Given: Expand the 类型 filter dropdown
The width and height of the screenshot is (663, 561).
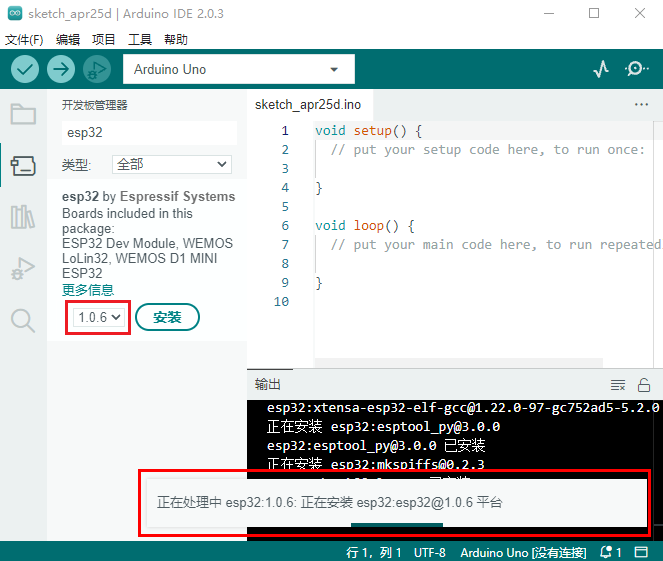Looking at the screenshot, I should [x=172, y=164].
